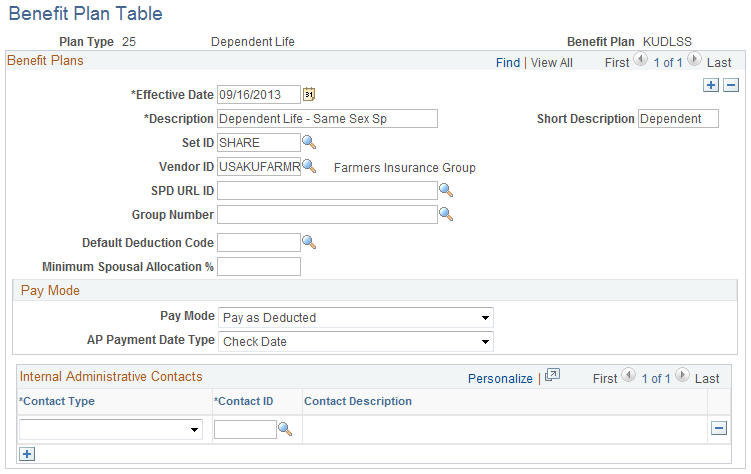Open the Personalize link for contacts grid
Viewport: 751px width, 474px height.
[x=500, y=379]
